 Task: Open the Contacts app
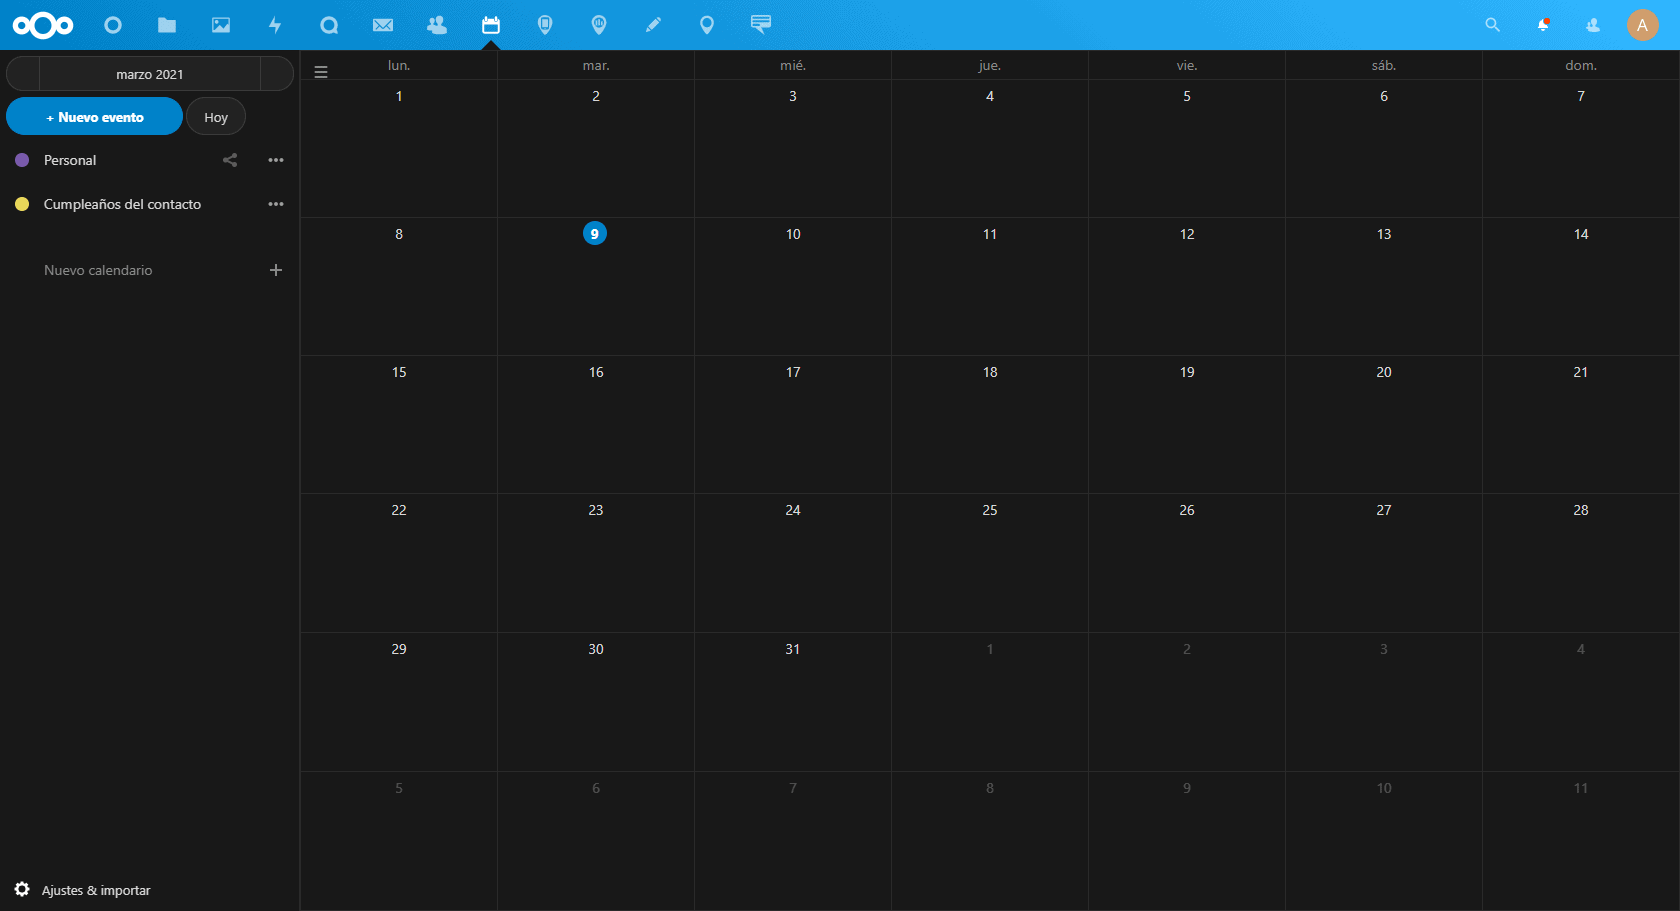437,25
